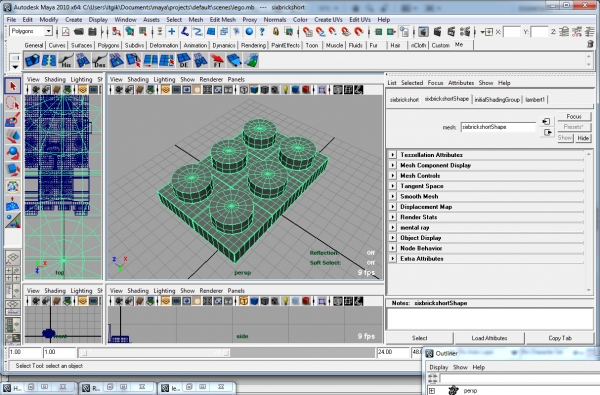Toggle construction history on the status line
This screenshot has height=395, width=600.
[x=404, y=32]
